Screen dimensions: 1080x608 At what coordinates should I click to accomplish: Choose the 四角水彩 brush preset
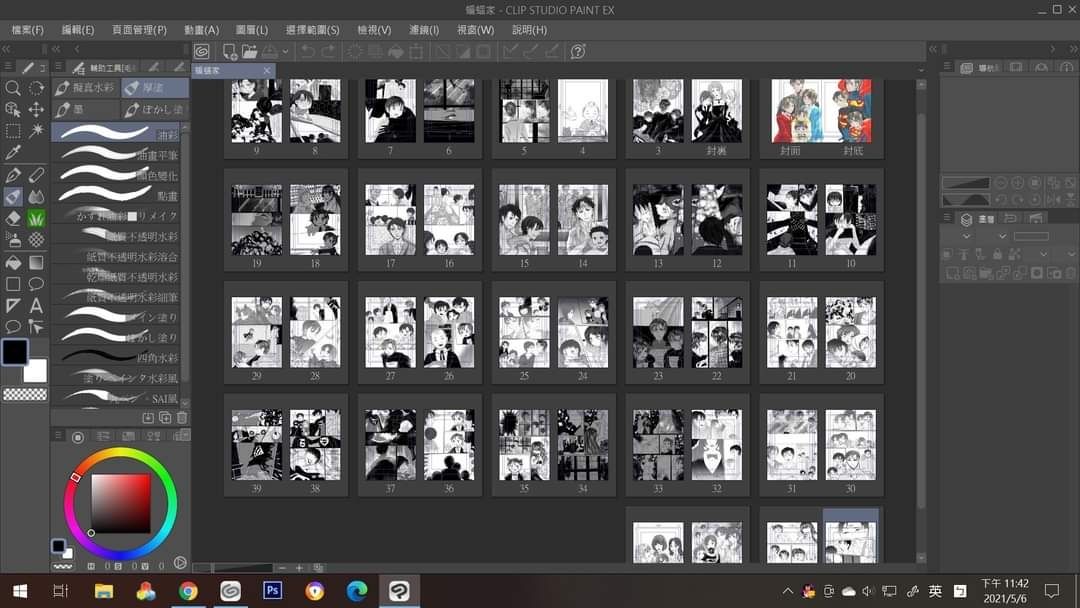(117, 357)
